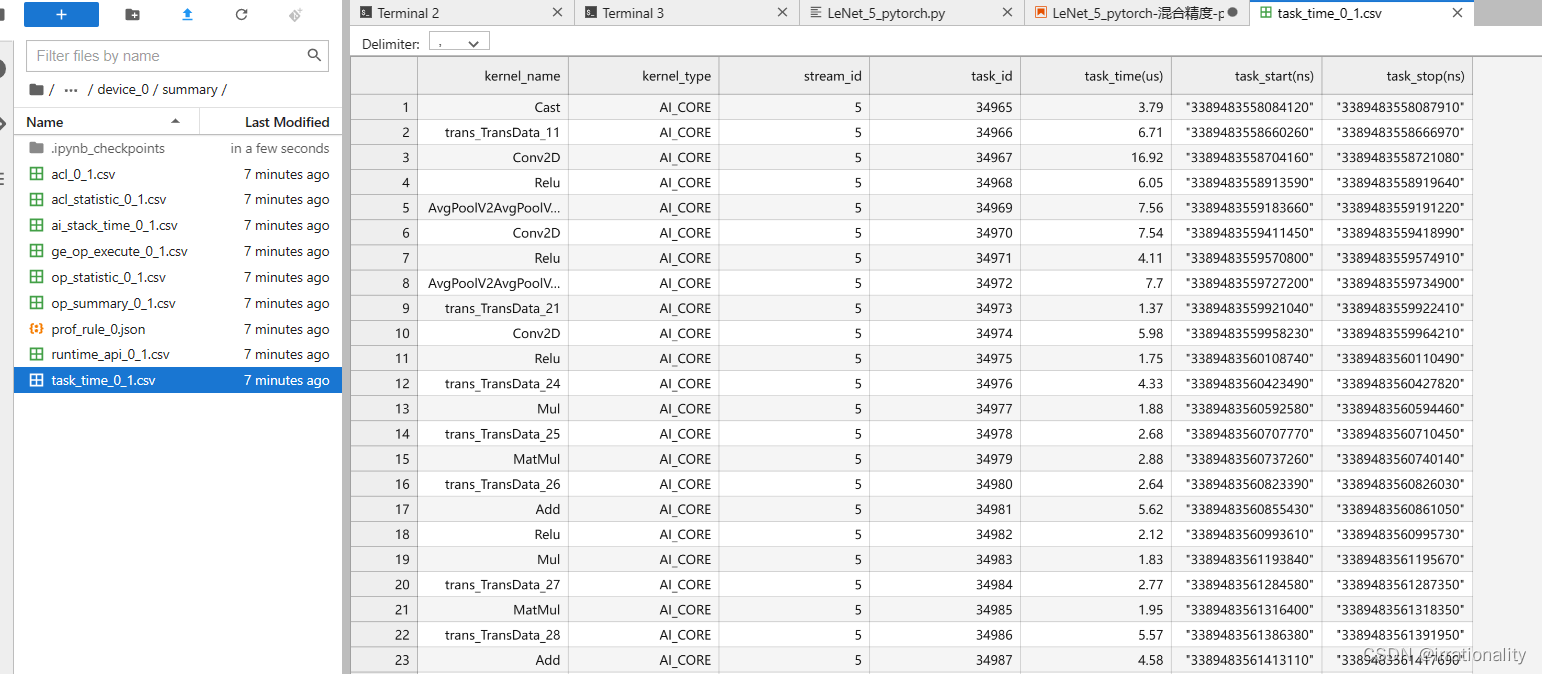Screen dimensions: 1542x674
Task: Select the trans_TransData_11 cell
Action: click(493, 132)
